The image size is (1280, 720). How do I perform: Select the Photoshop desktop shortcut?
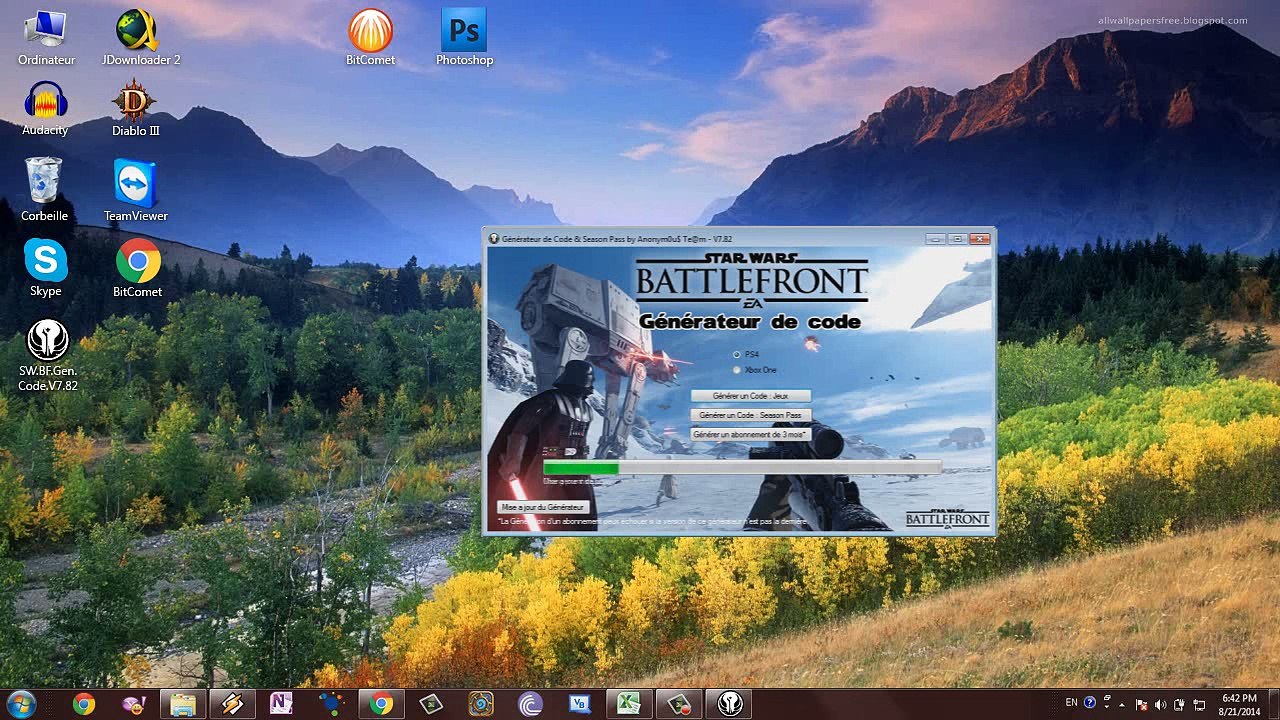[x=464, y=39]
